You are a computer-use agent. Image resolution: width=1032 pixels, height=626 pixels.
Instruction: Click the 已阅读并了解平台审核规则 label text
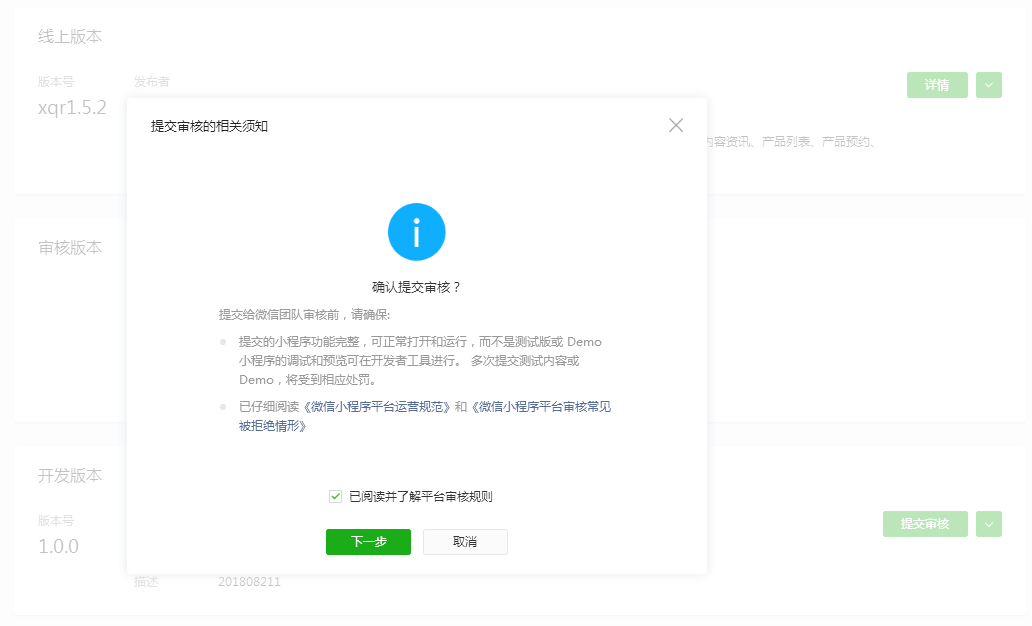(421, 496)
